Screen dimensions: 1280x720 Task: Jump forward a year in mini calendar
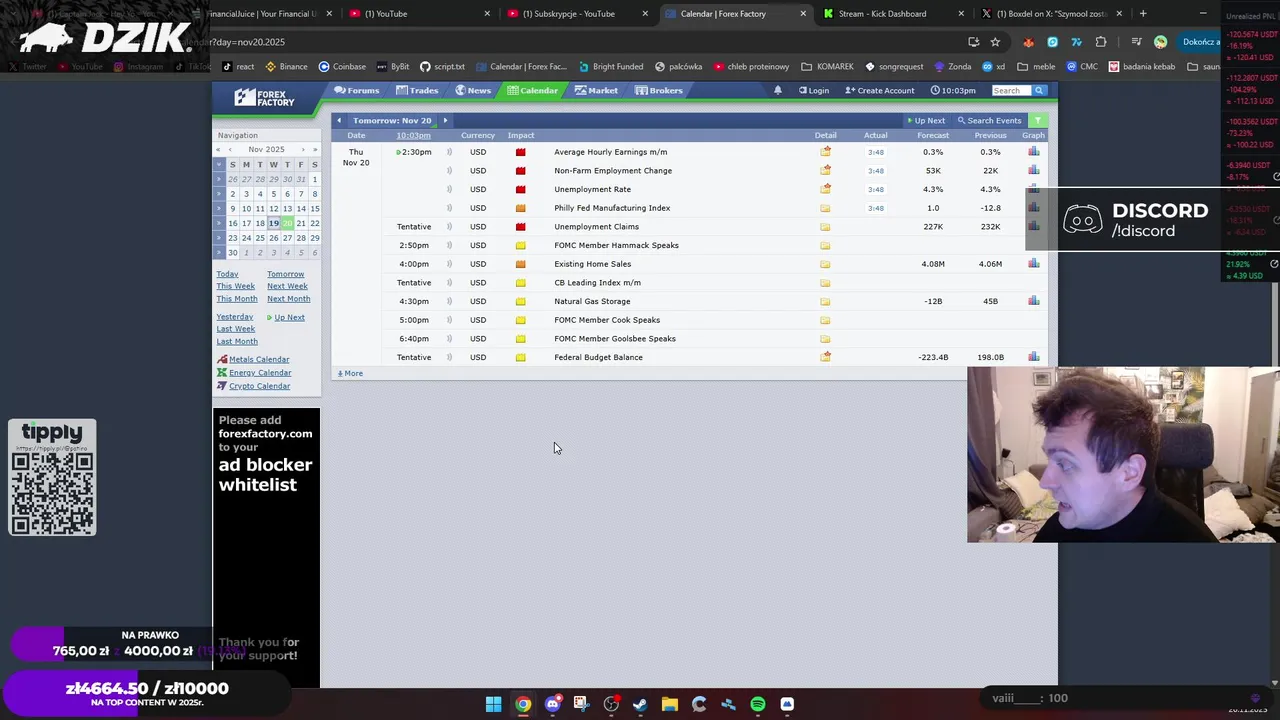coord(315,150)
